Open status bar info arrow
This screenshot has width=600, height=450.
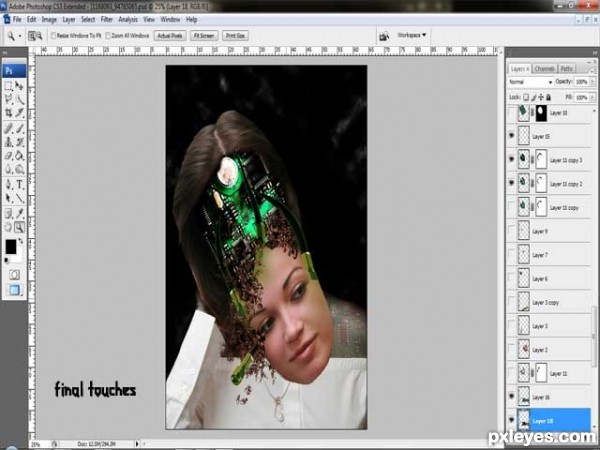click(x=137, y=444)
